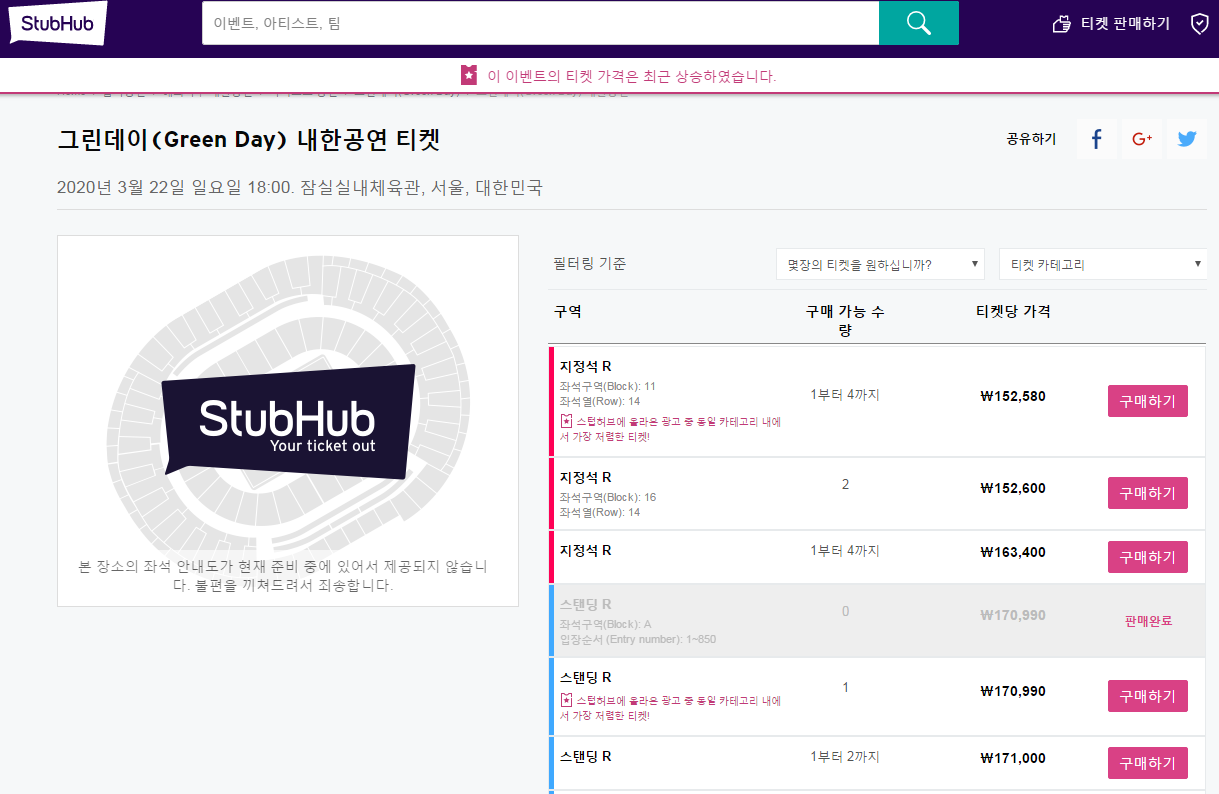Click 티켓 판매하기 link
This screenshot has width=1219, height=794.
tap(1125, 24)
